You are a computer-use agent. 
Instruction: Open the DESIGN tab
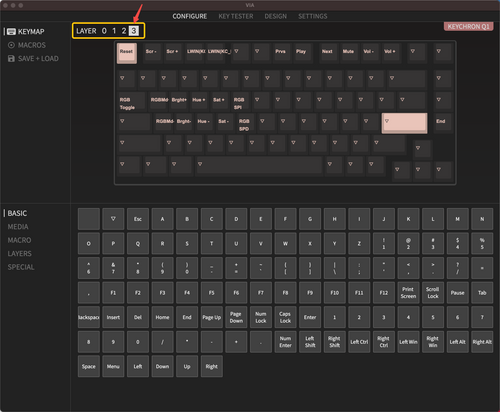point(275,16)
